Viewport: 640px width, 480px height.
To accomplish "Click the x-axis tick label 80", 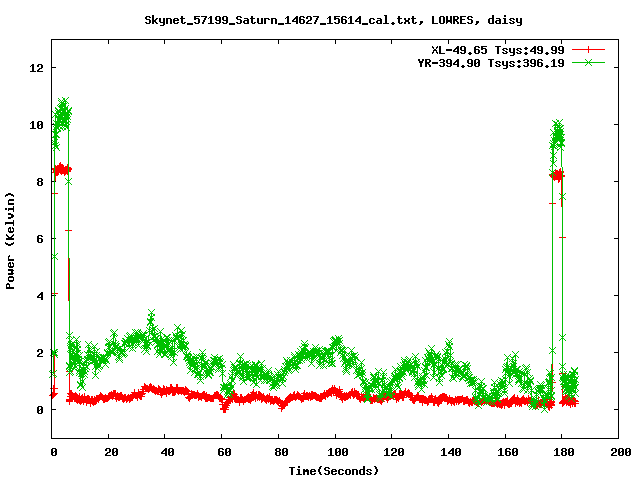I will (x=280, y=452).
